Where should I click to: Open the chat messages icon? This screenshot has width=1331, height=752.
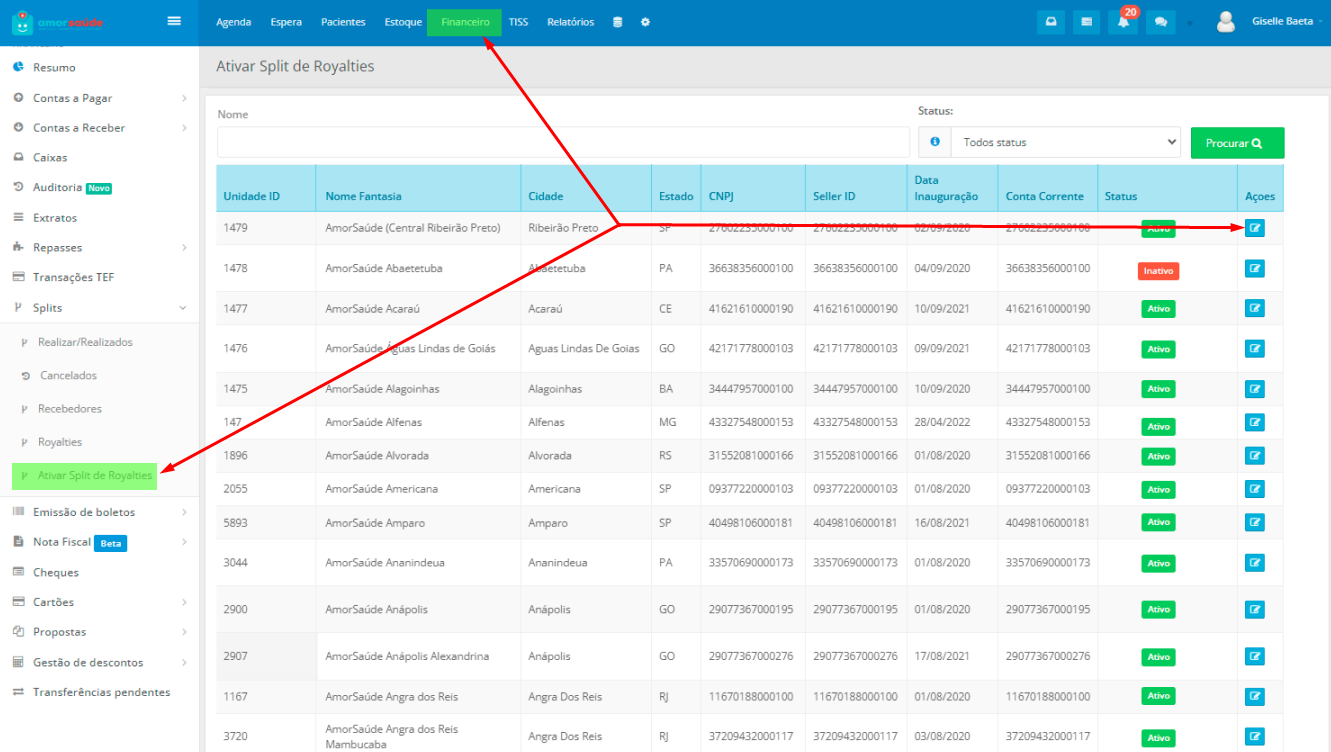point(1159,22)
